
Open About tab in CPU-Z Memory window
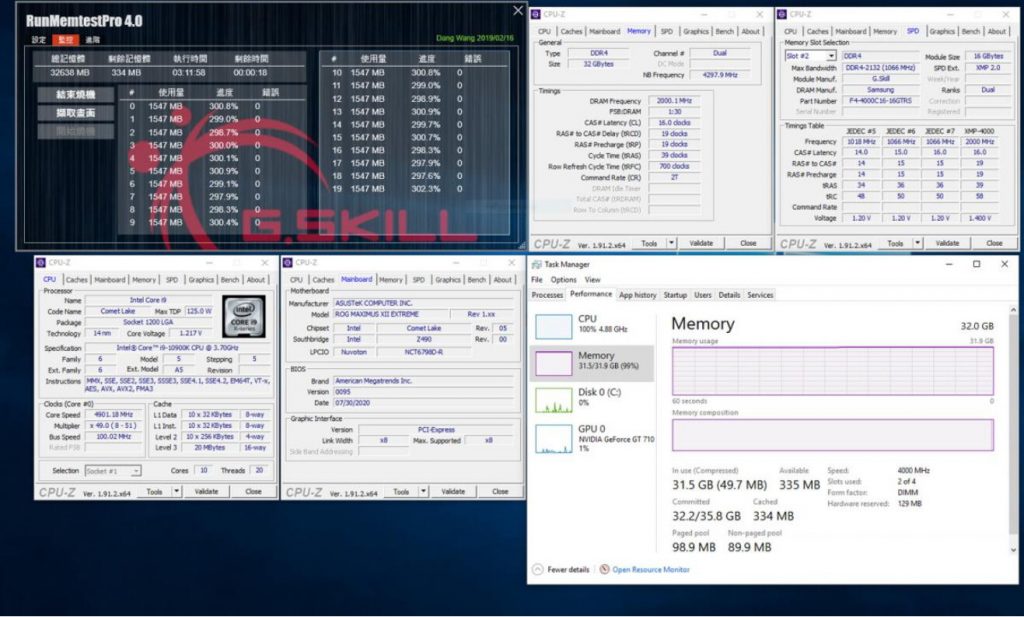[x=751, y=31]
